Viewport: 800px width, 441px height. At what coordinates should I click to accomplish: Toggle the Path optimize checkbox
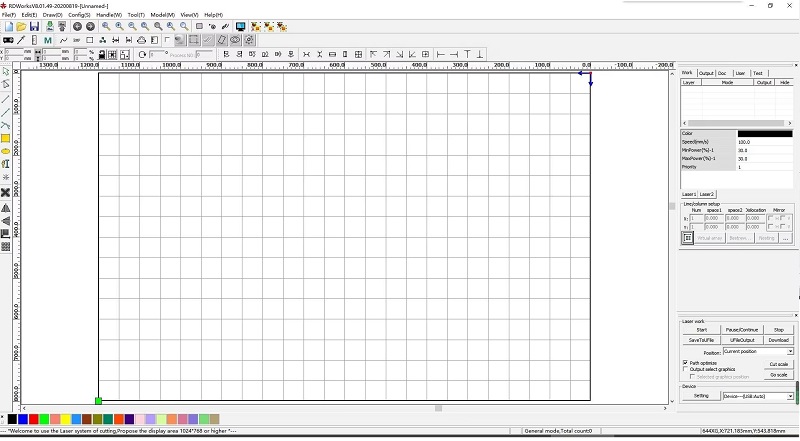pos(685,363)
